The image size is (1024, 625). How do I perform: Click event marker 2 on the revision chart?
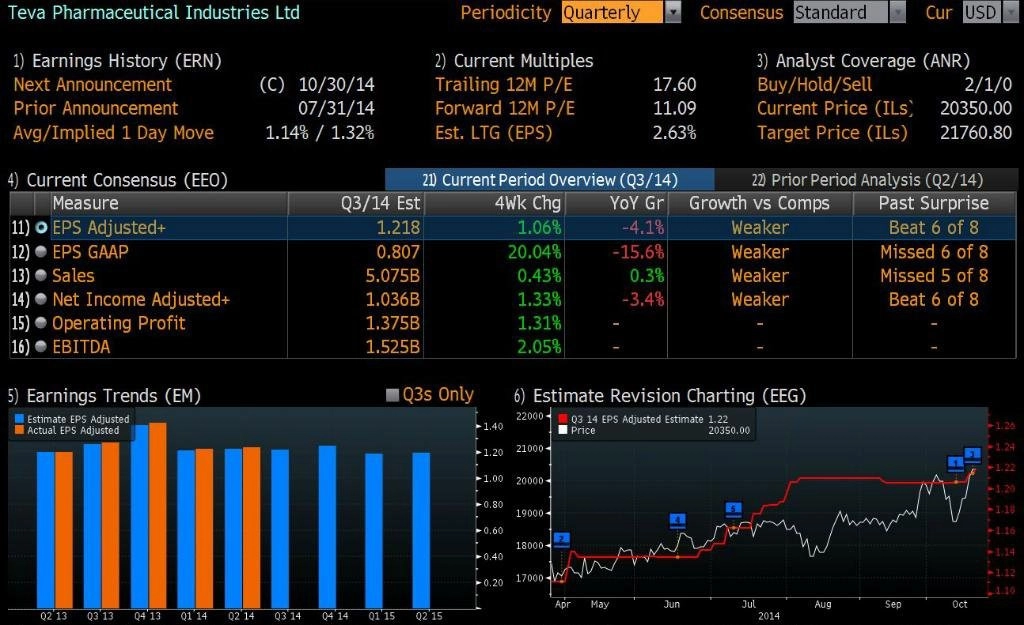point(562,539)
